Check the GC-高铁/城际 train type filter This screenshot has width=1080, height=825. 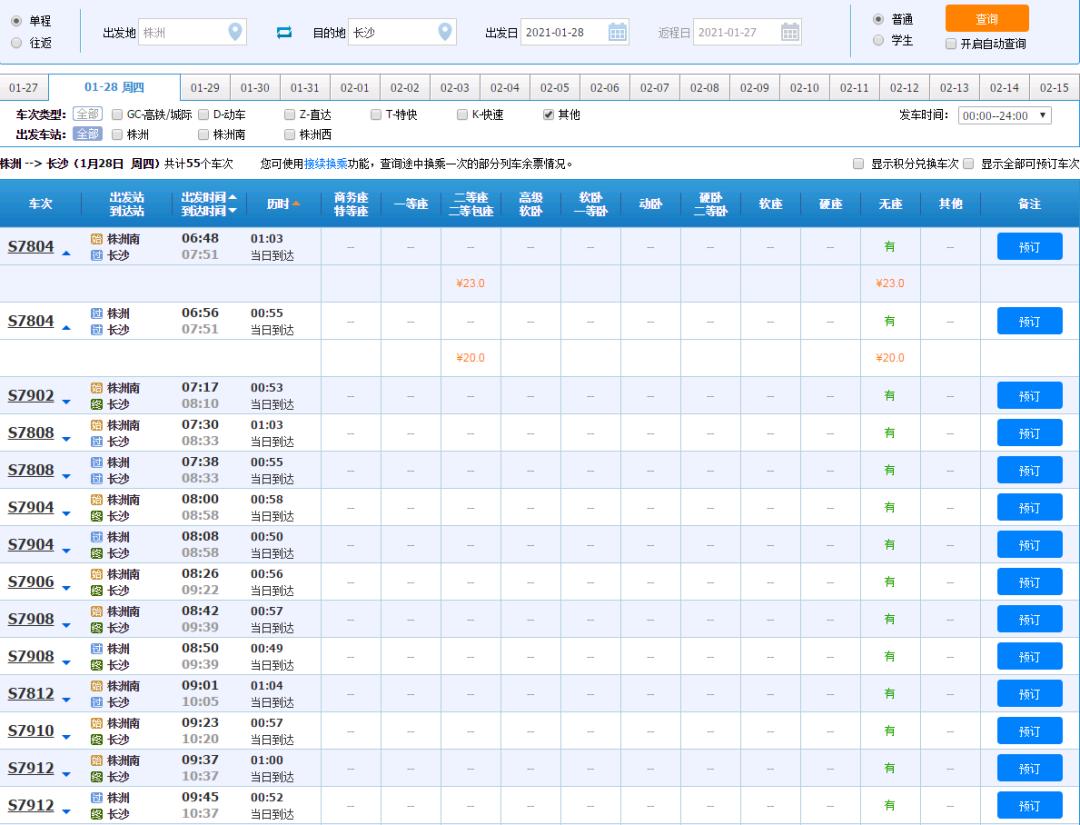pos(117,114)
